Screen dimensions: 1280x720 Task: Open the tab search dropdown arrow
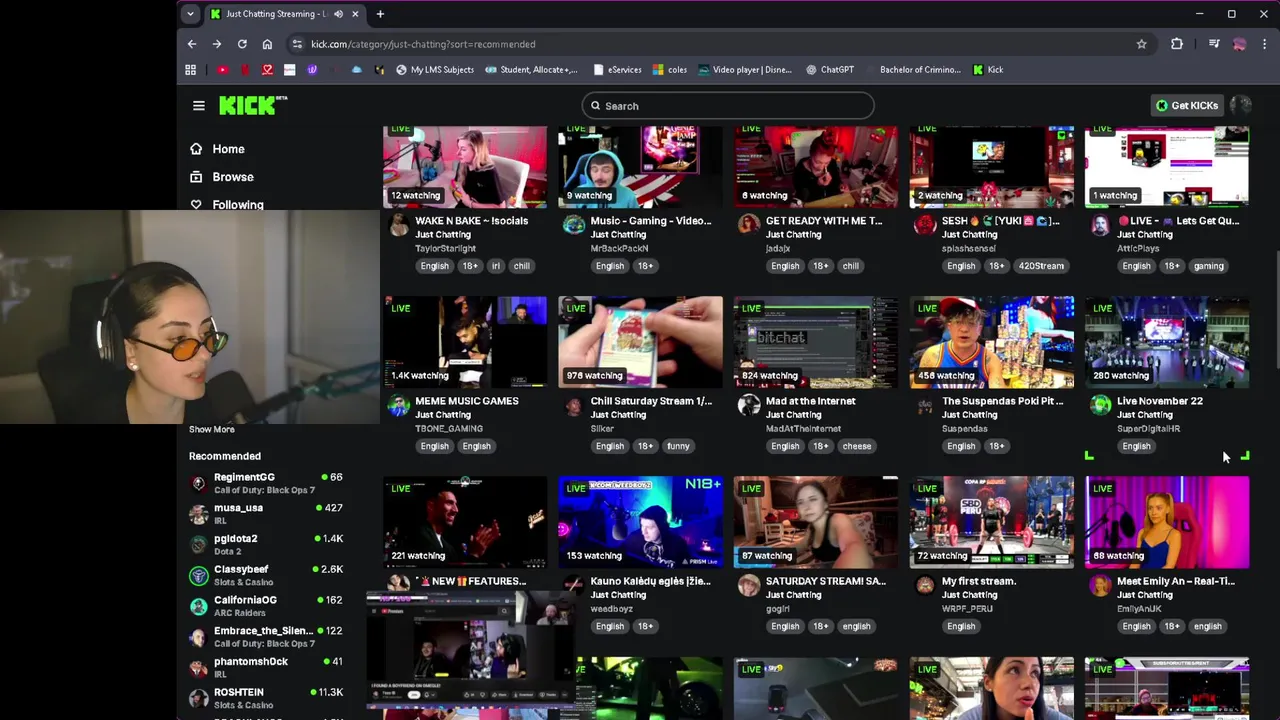(190, 14)
